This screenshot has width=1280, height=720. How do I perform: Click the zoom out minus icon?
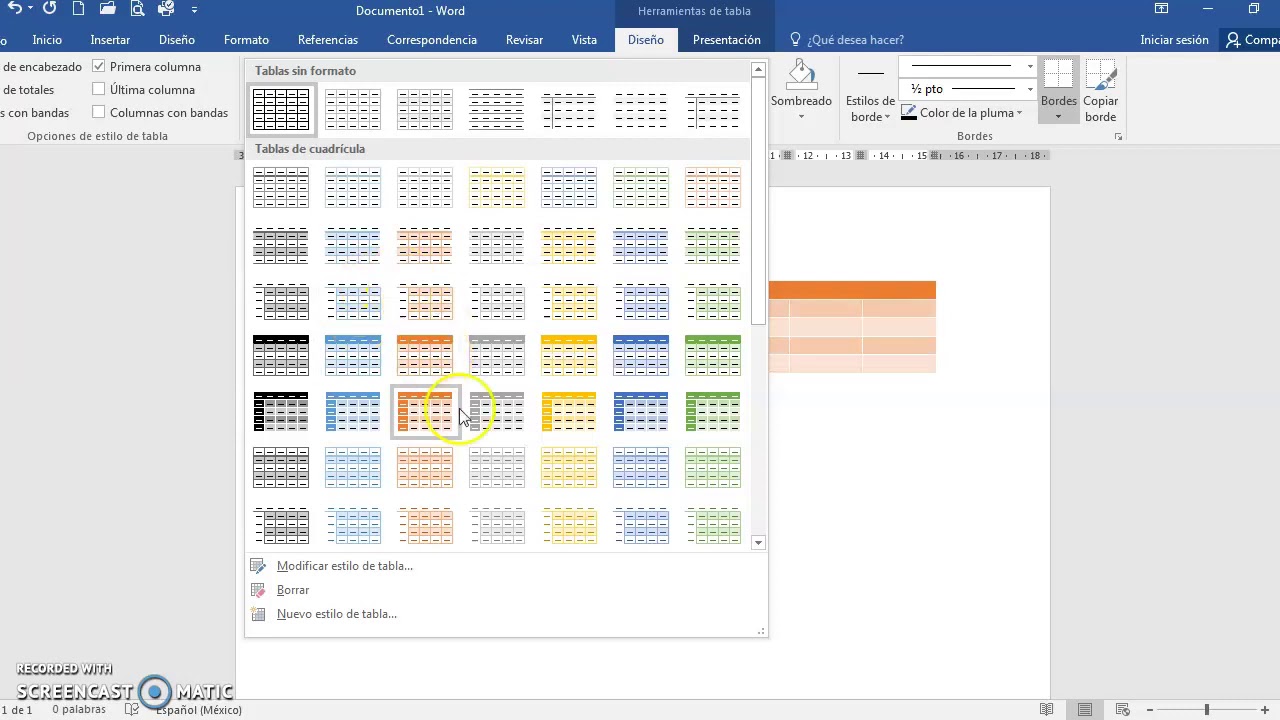[x=1150, y=710]
